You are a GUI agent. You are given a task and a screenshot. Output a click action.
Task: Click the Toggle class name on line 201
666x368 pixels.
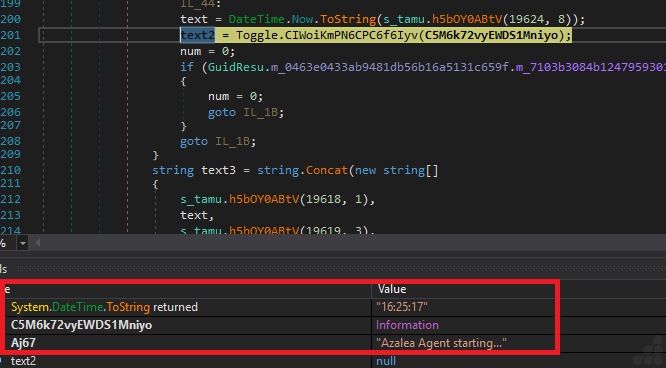[257, 35]
